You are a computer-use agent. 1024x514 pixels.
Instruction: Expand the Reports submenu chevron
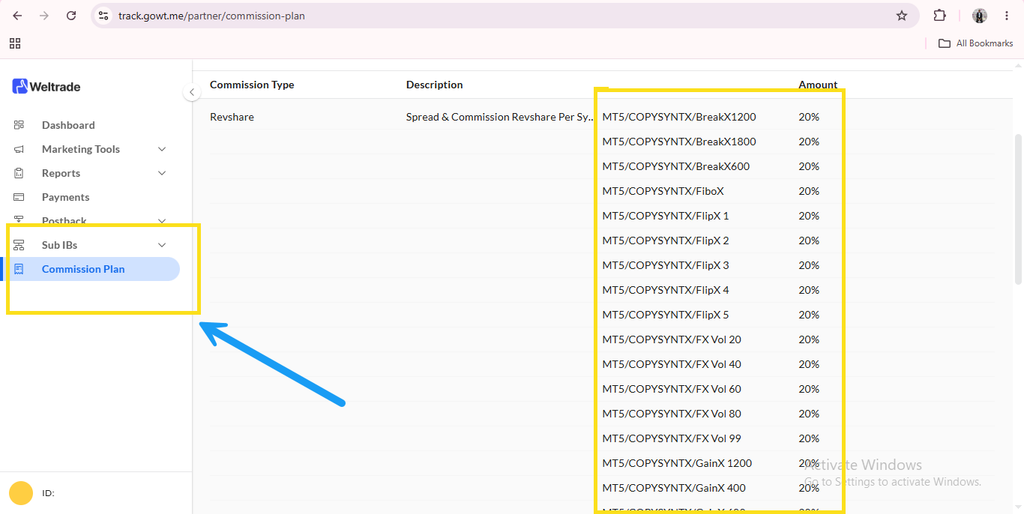162,173
